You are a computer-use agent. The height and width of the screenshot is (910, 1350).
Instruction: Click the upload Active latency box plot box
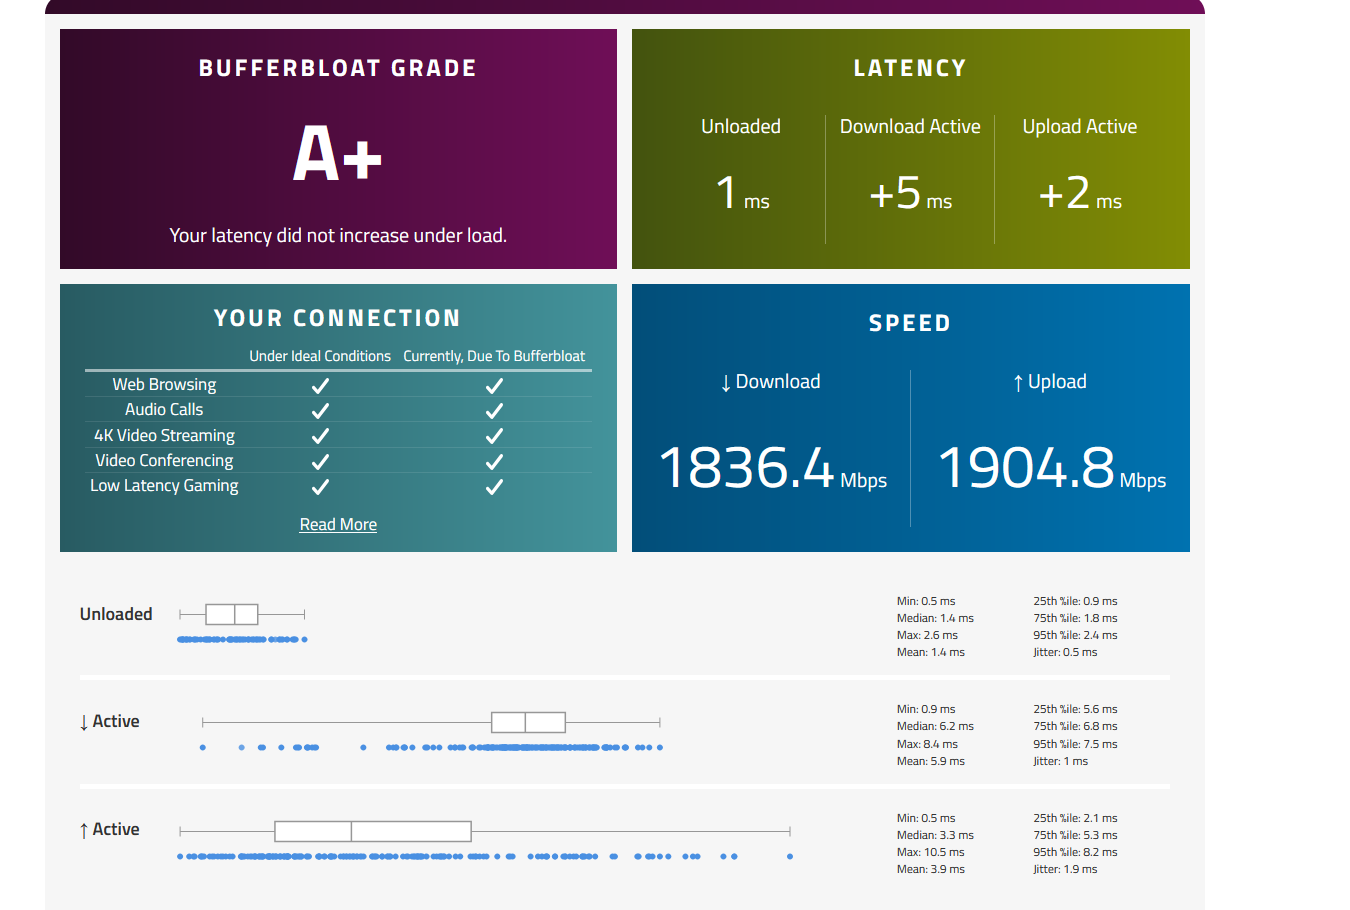(x=372, y=831)
